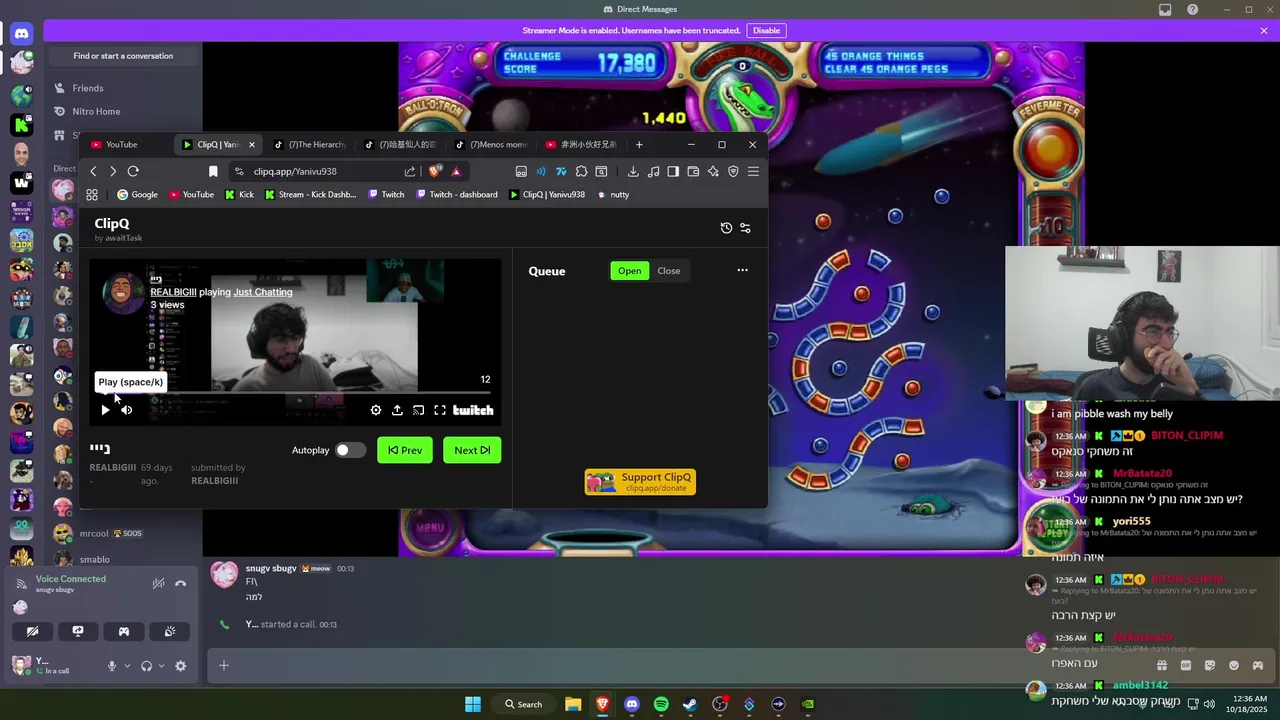Open the ClipQ history icon
Viewport: 1280px width, 720px height.
click(x=726, y=228)
